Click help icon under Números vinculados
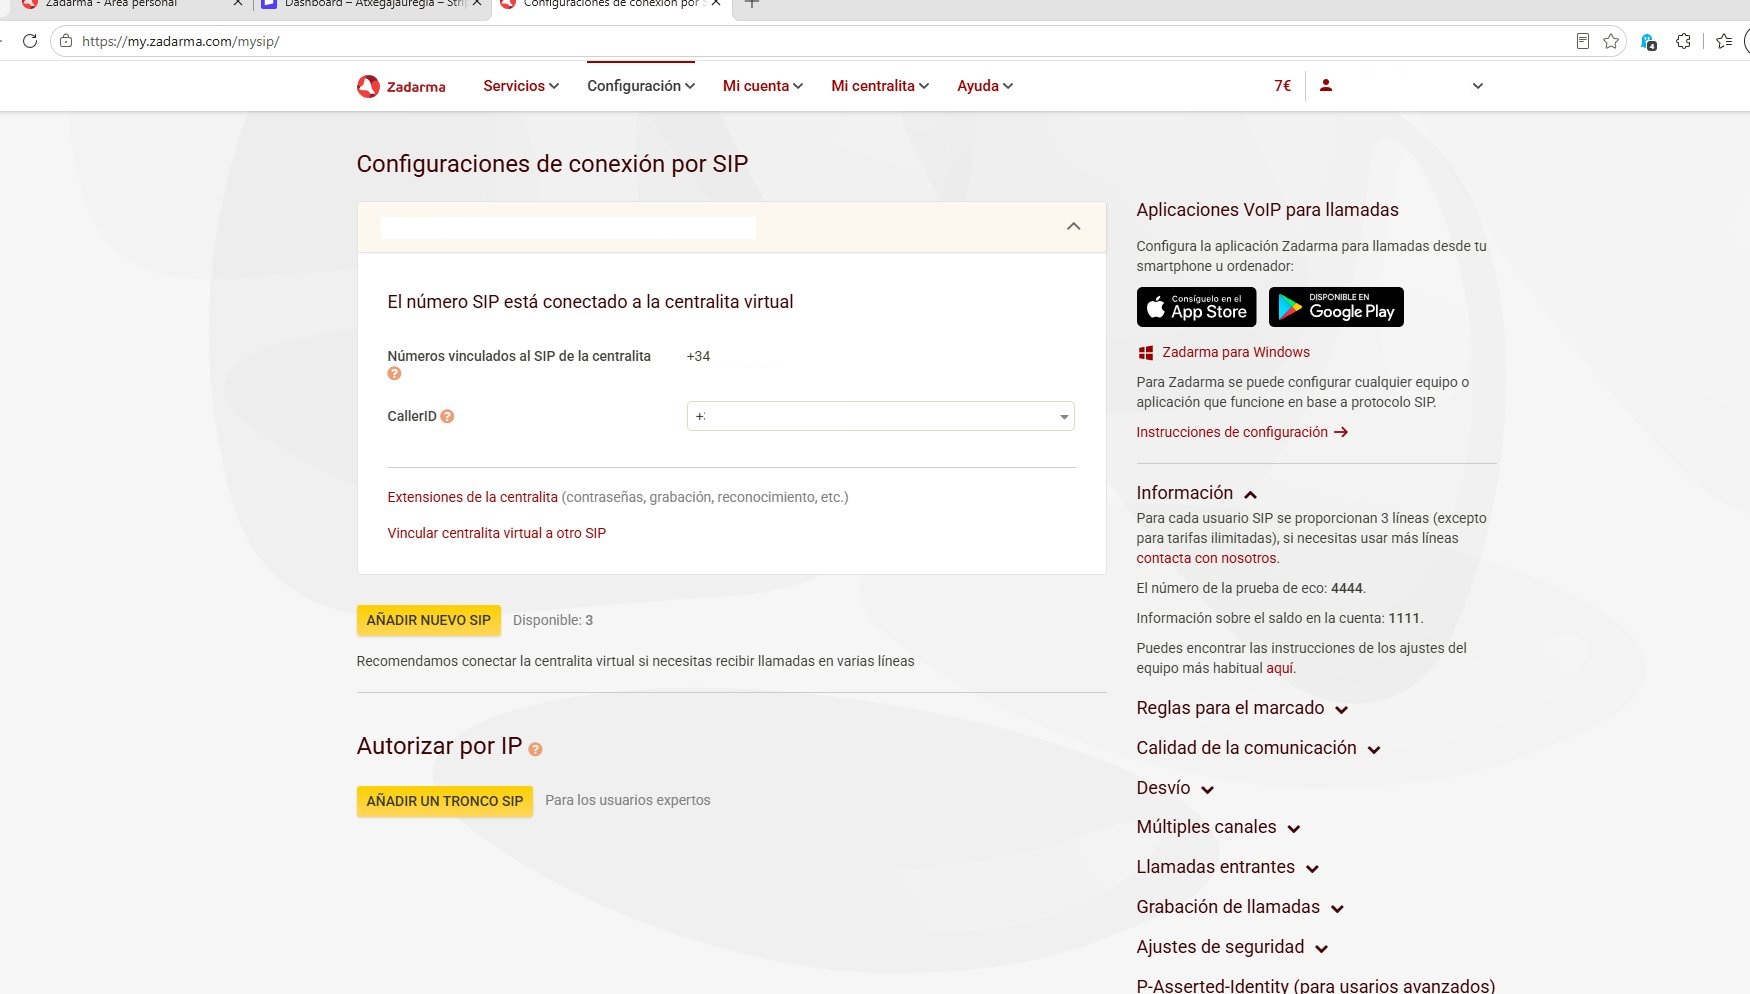Image resolution: width=1750 pixels, height=994 pixels. (394, 374)
